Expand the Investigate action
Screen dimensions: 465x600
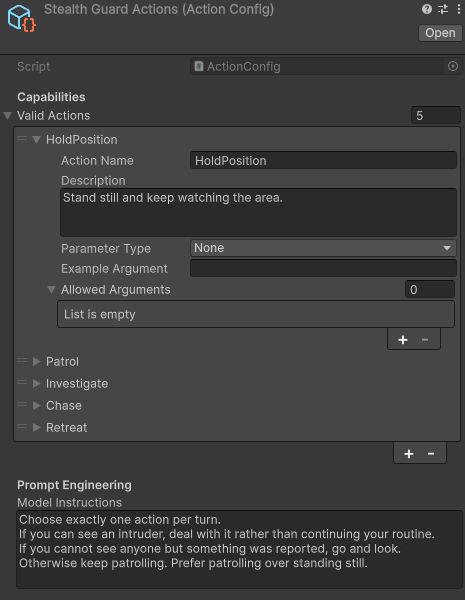pyautogui.click(x=37, y=383)
